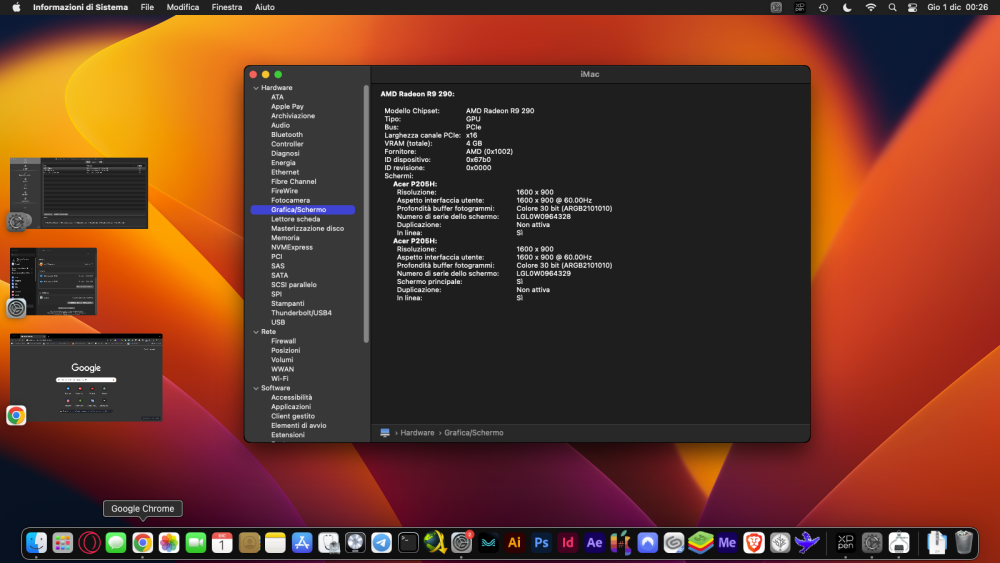Open Terminal from the dock
The height and width of the screenshot is (563, 1000).
(408, 543)
